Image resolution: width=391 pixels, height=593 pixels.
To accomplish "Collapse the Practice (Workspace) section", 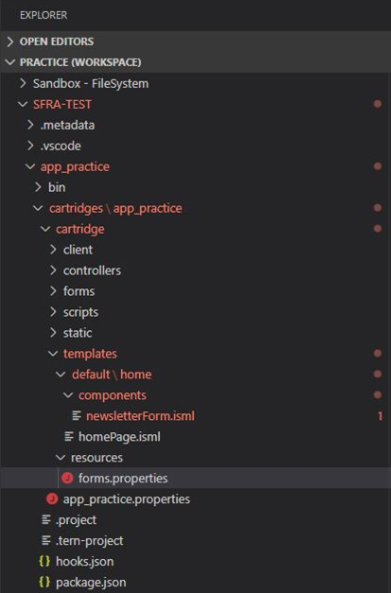I will tap(11, 62).
